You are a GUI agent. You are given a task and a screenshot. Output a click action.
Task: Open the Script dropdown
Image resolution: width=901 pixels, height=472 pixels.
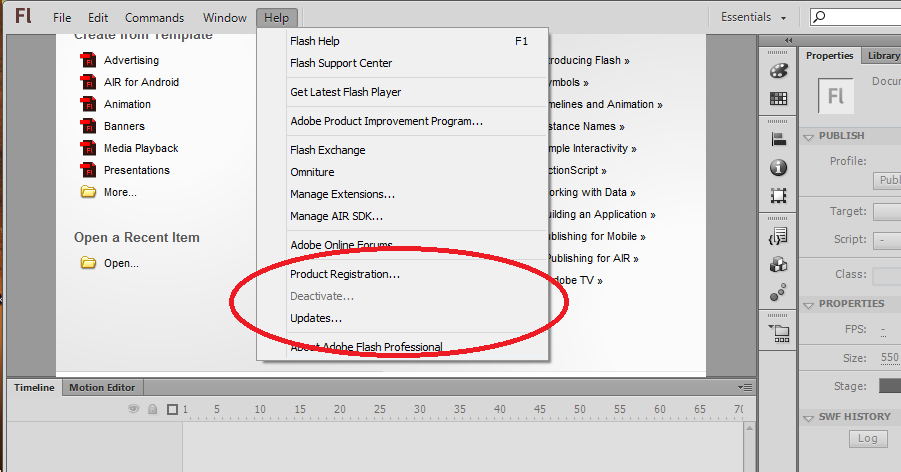(x=887, y=240)
